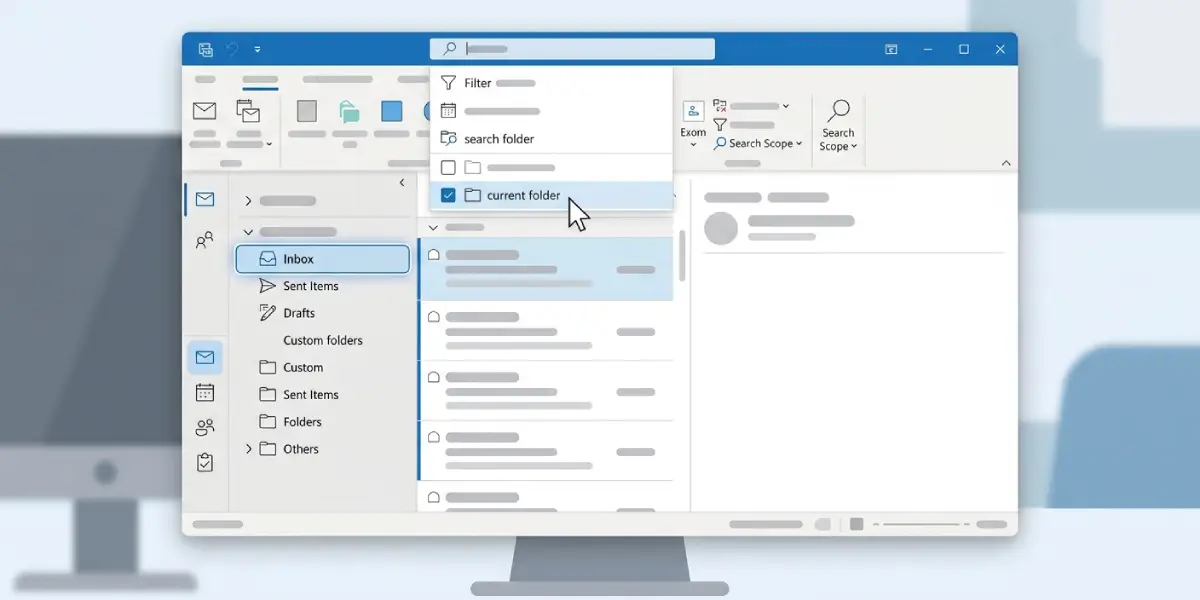The height and width of the screenshot is (600, 1200).
Task: Open the small Search Scope dropdown
Action: [799, 144]
